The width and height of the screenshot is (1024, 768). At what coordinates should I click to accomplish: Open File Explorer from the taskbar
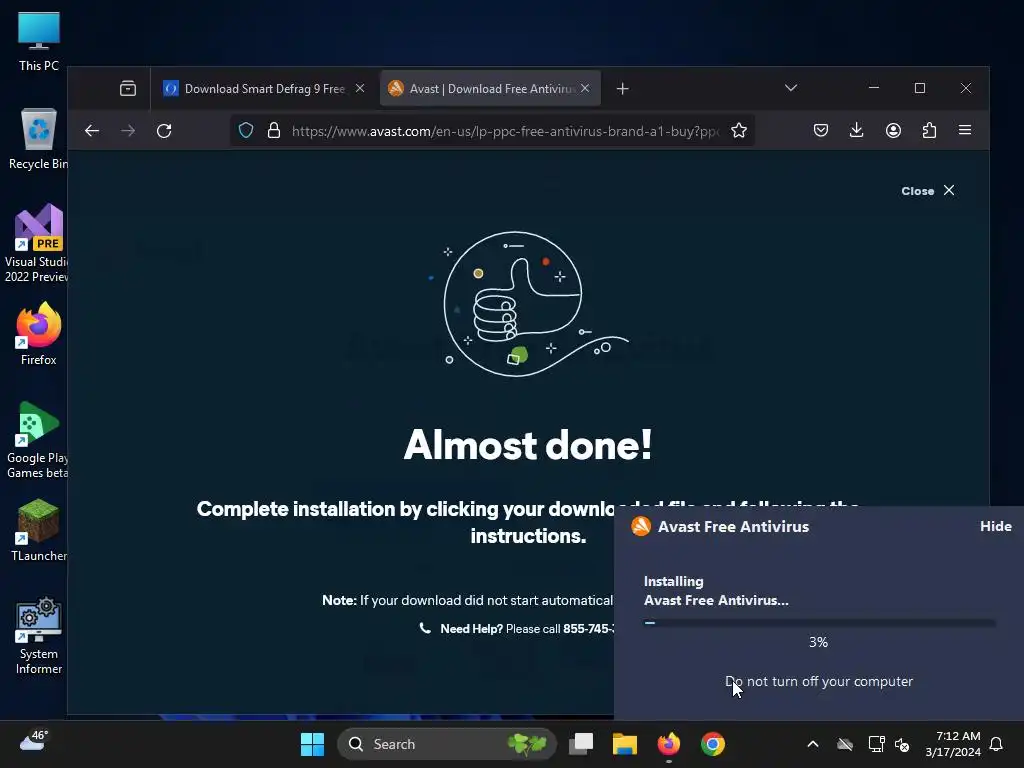[x=624, y=744]
